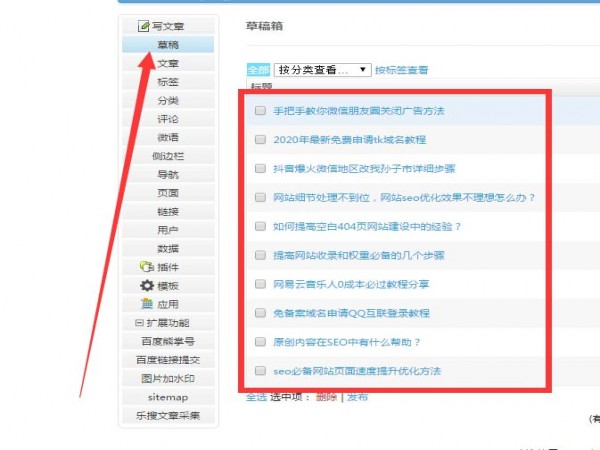Click the 应用 store icon
Screen dimensions: 600x450
146,304
